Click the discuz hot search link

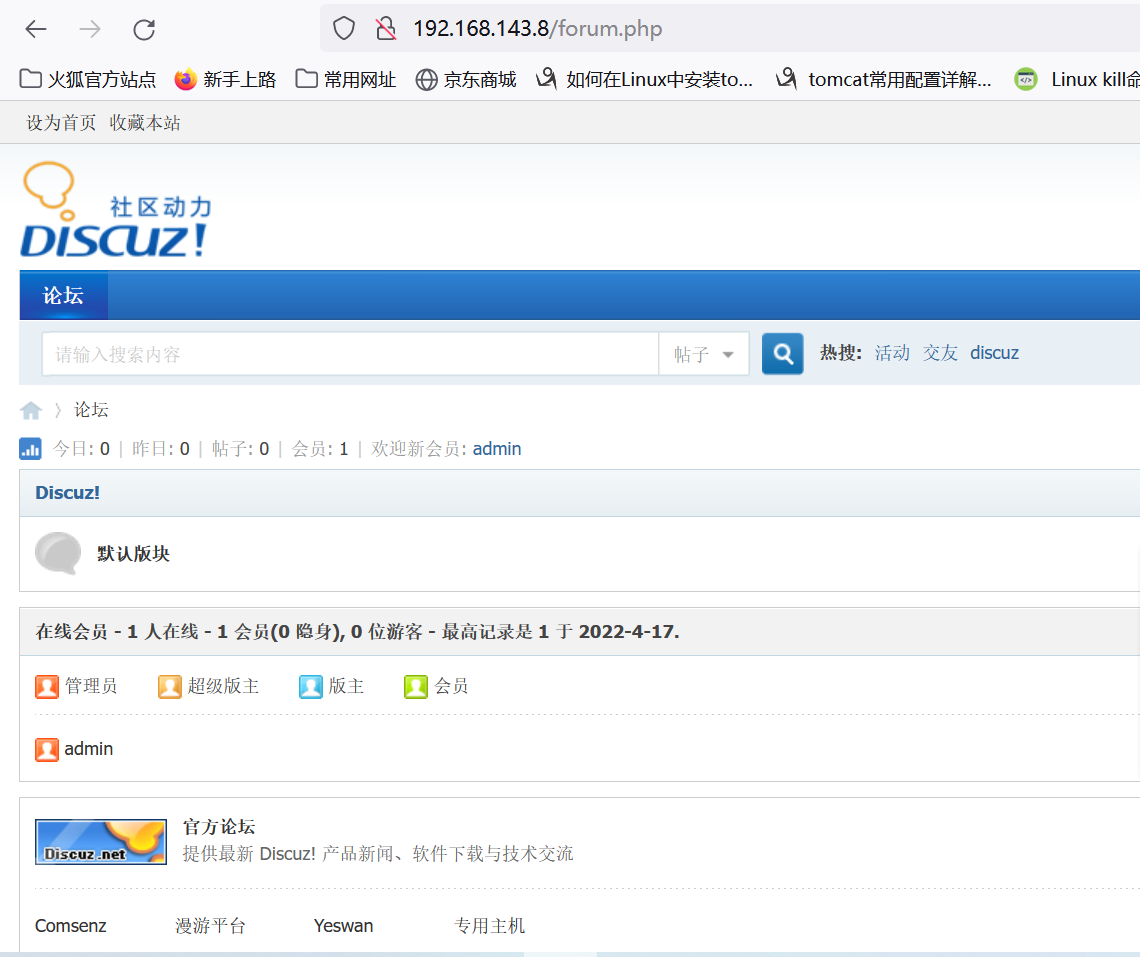click(x=994, y=352)
